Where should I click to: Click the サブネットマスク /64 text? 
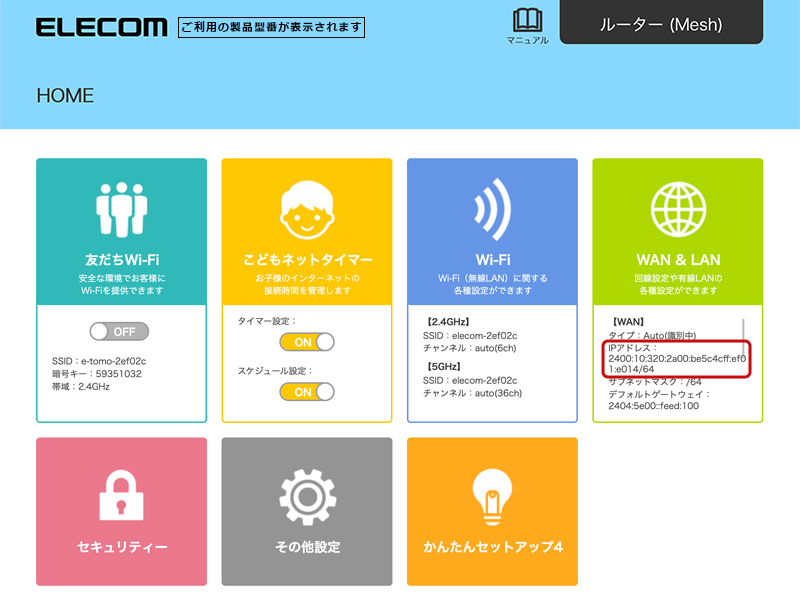pyautogui.click(x=655, y=382)
